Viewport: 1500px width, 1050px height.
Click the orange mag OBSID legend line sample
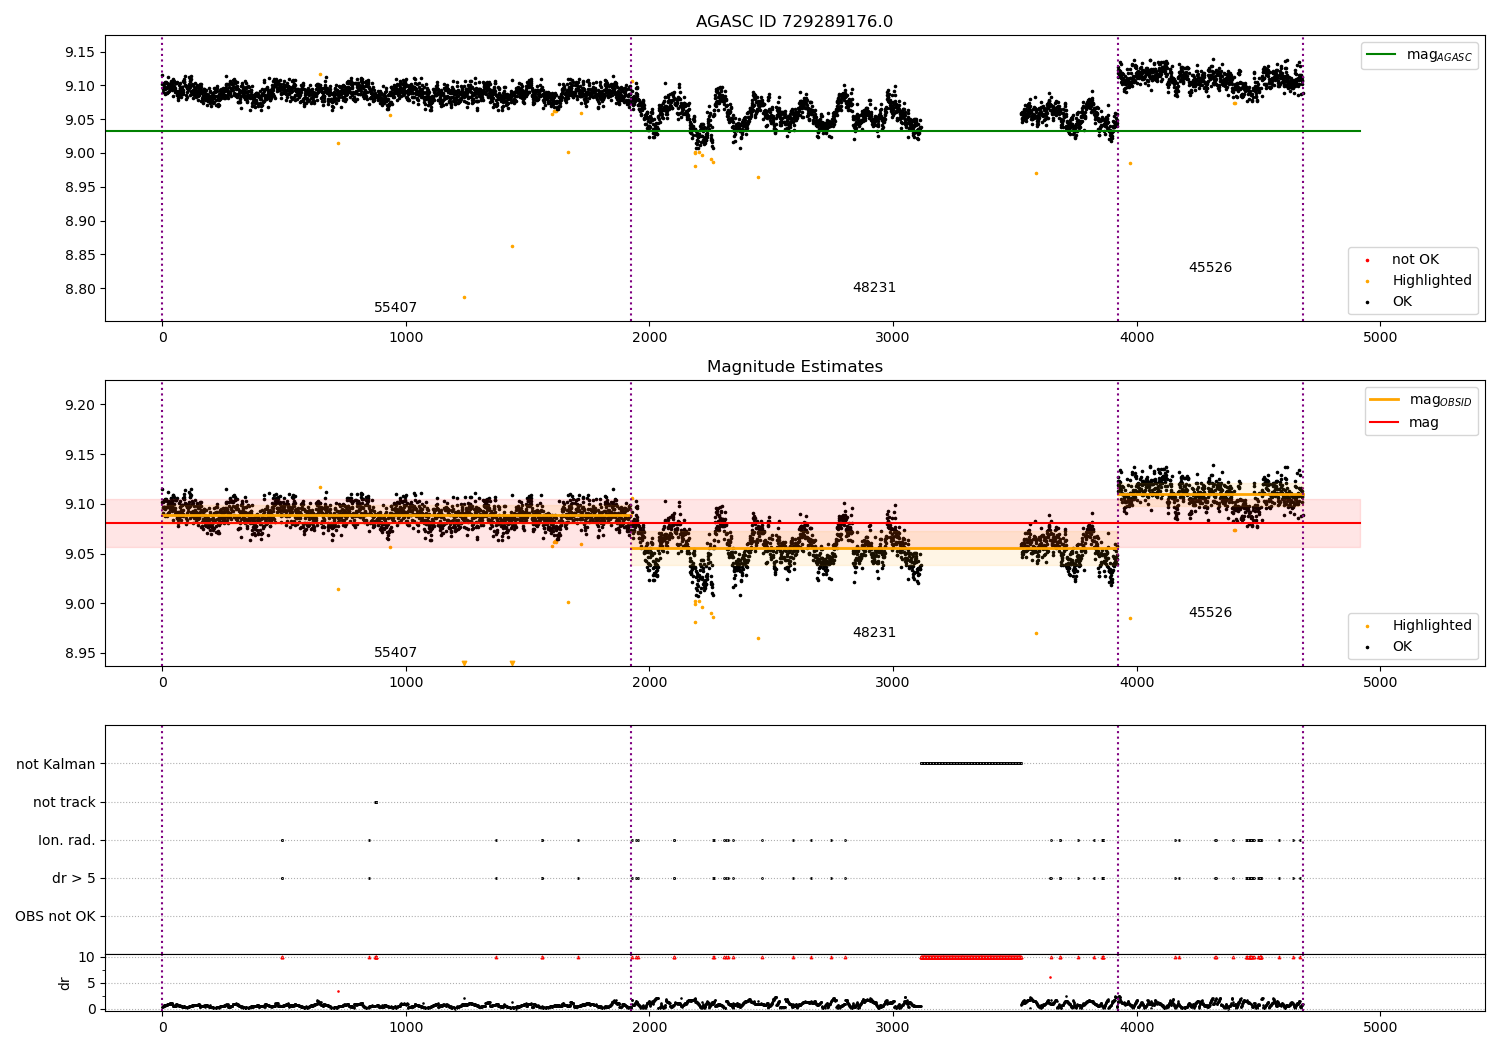click(1385, 399)
